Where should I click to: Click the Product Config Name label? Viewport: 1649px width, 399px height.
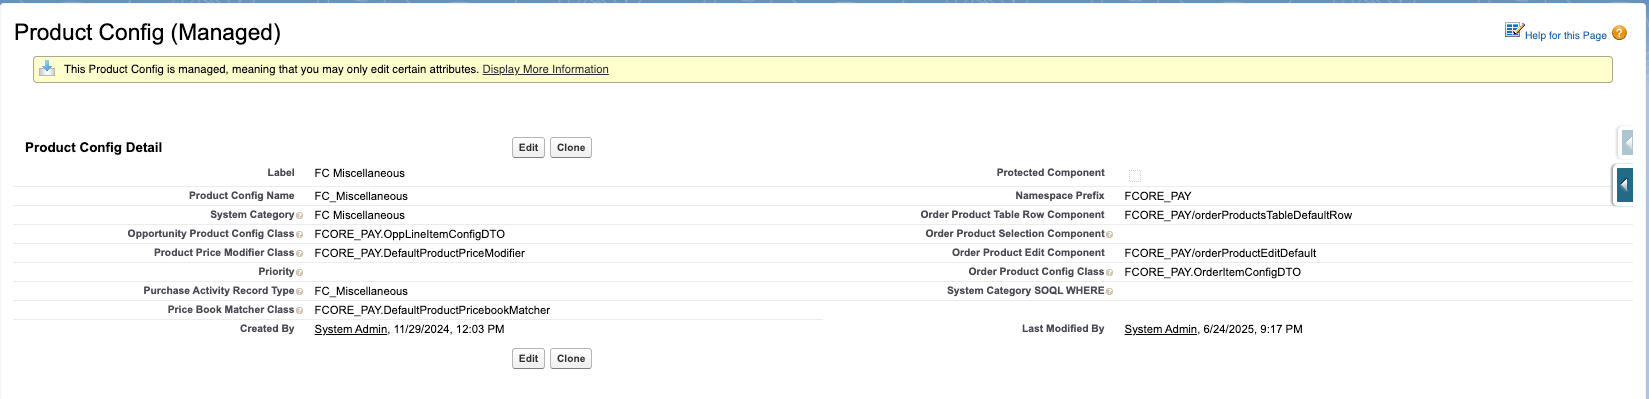(242, 196)
